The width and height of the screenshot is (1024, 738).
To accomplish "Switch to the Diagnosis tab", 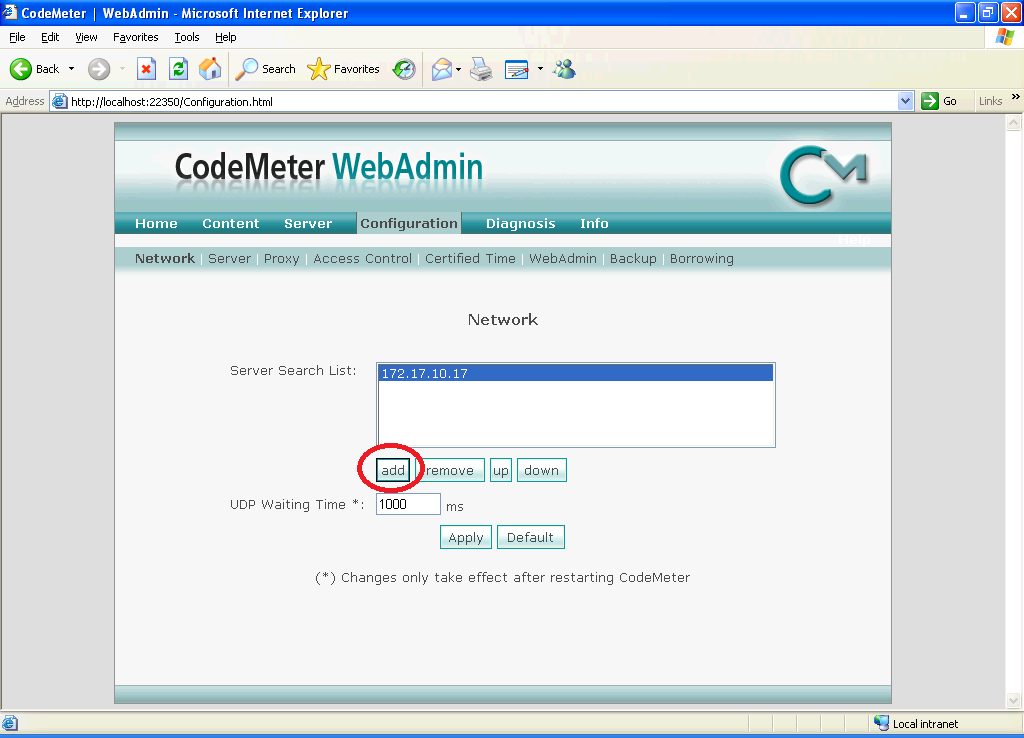I will click(520, 224).
